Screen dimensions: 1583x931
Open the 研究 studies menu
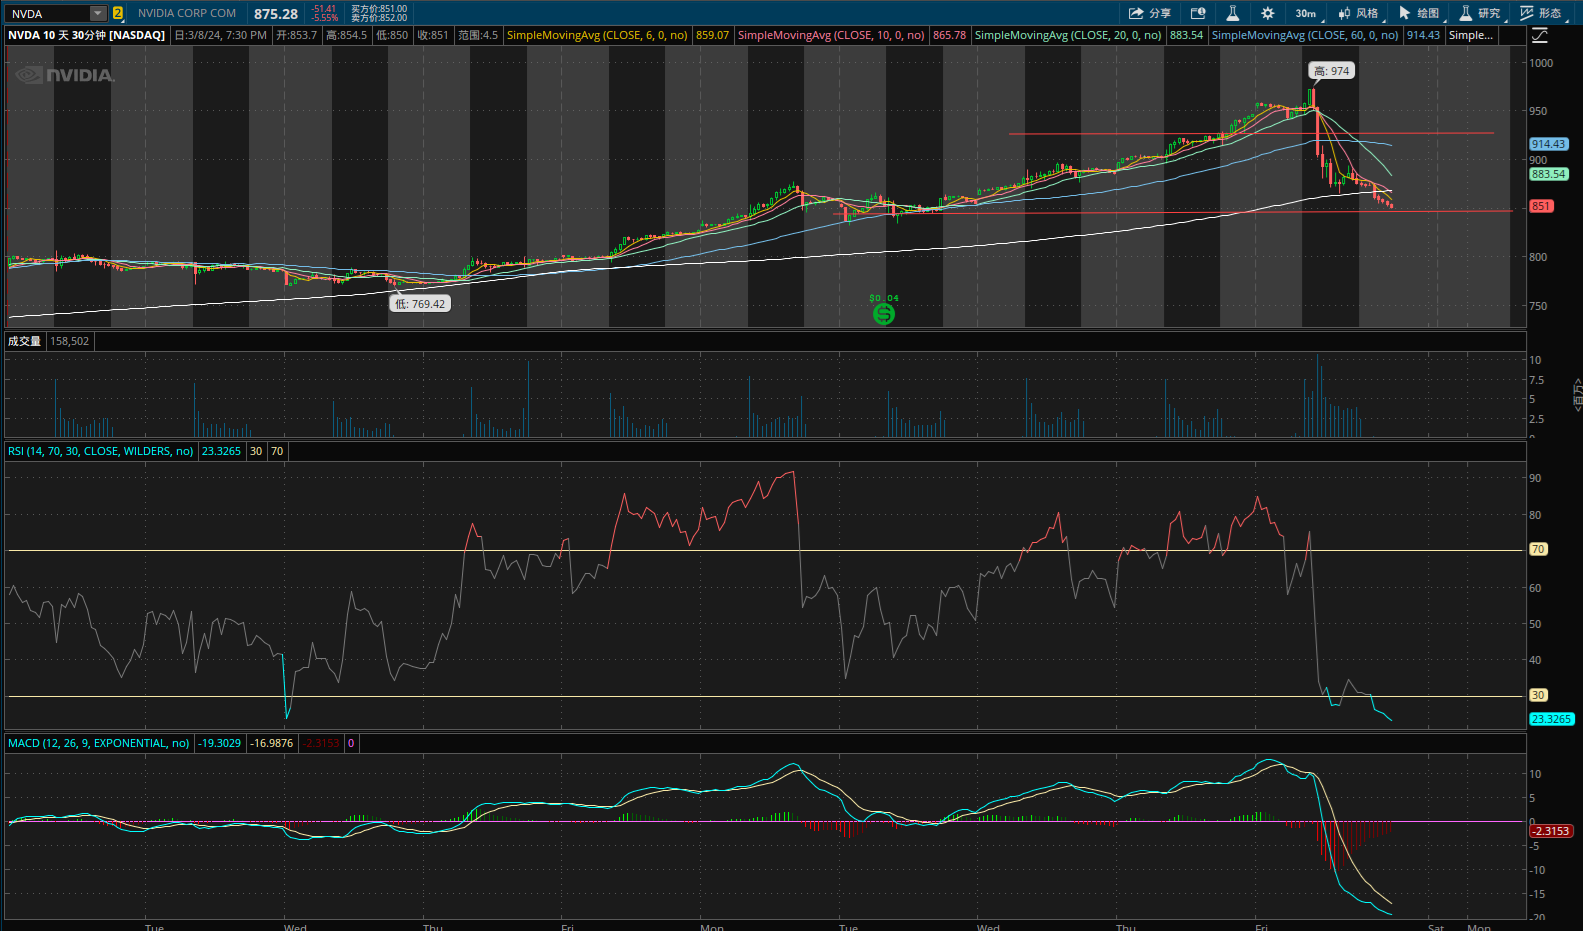tap(1480, 13)
